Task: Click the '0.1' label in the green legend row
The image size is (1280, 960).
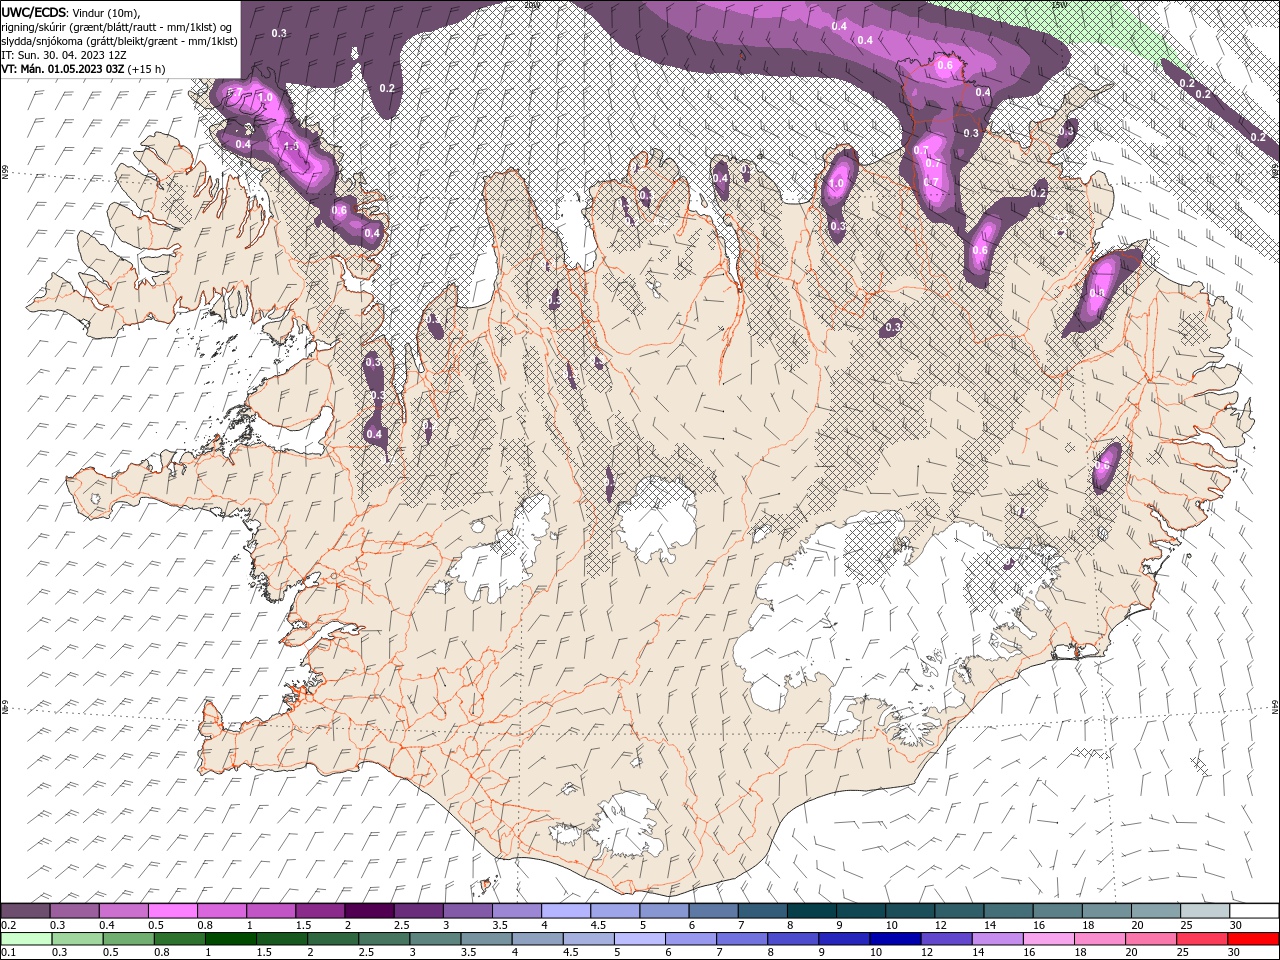Action: coord(7,952)
